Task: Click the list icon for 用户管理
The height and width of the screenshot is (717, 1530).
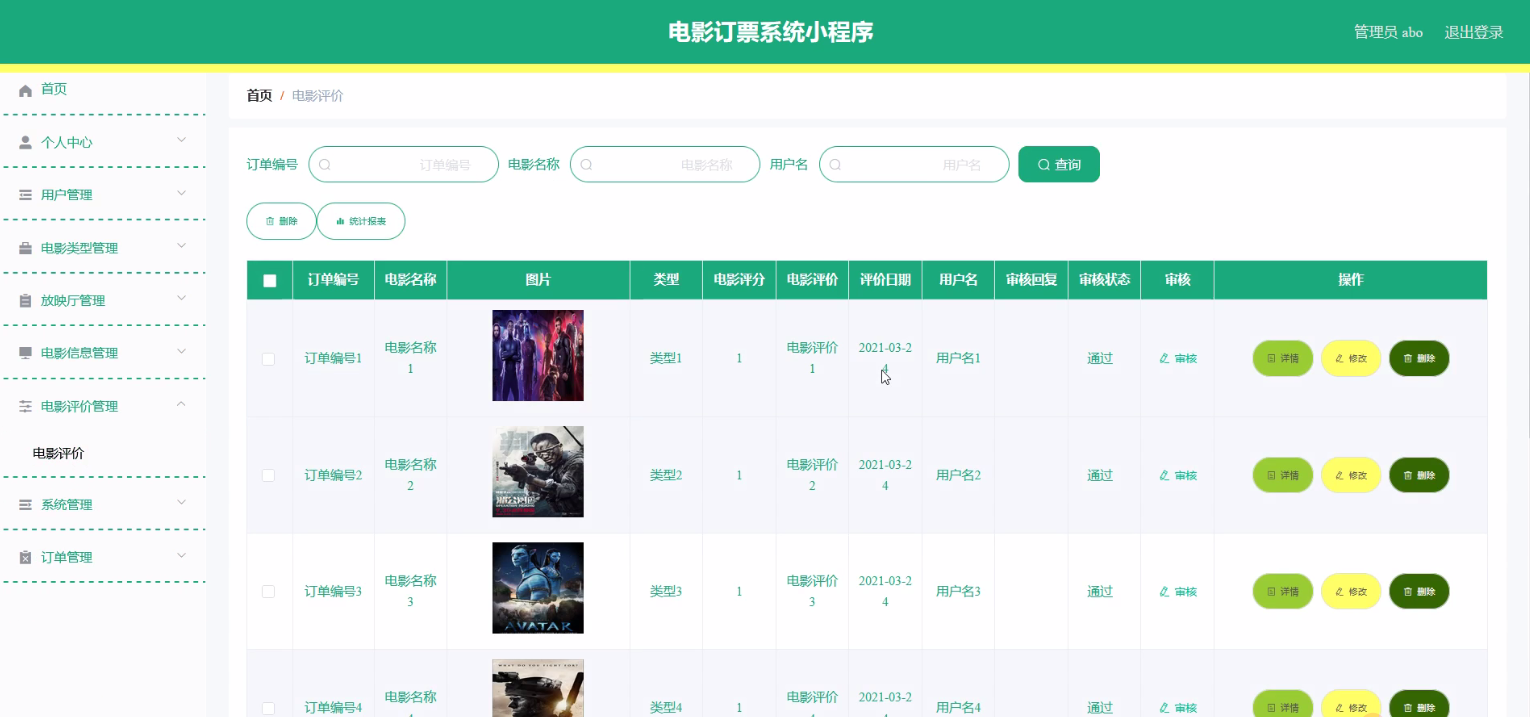Action: pyautogui.click(x=26, y=194)
